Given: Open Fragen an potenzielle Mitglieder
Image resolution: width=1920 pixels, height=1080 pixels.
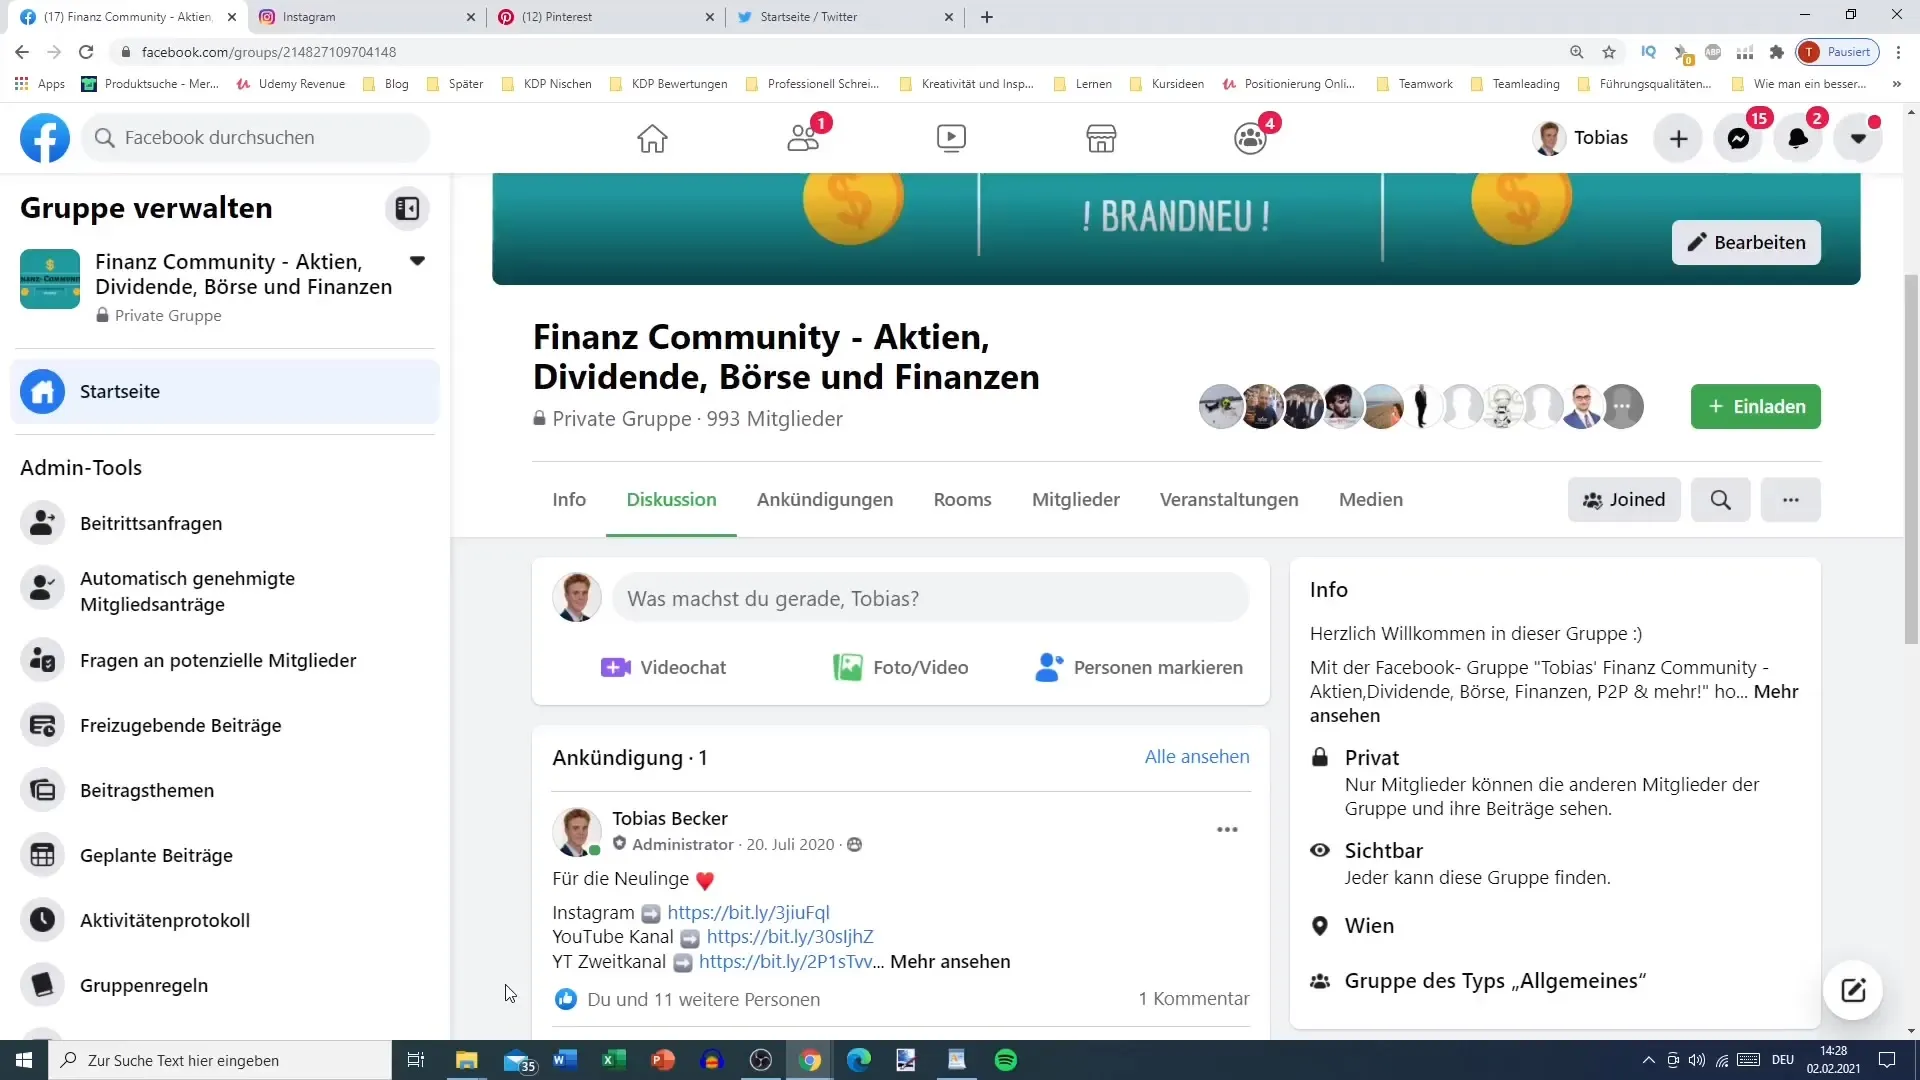Looking at the screenshot, I should click(x=225, y=660).
